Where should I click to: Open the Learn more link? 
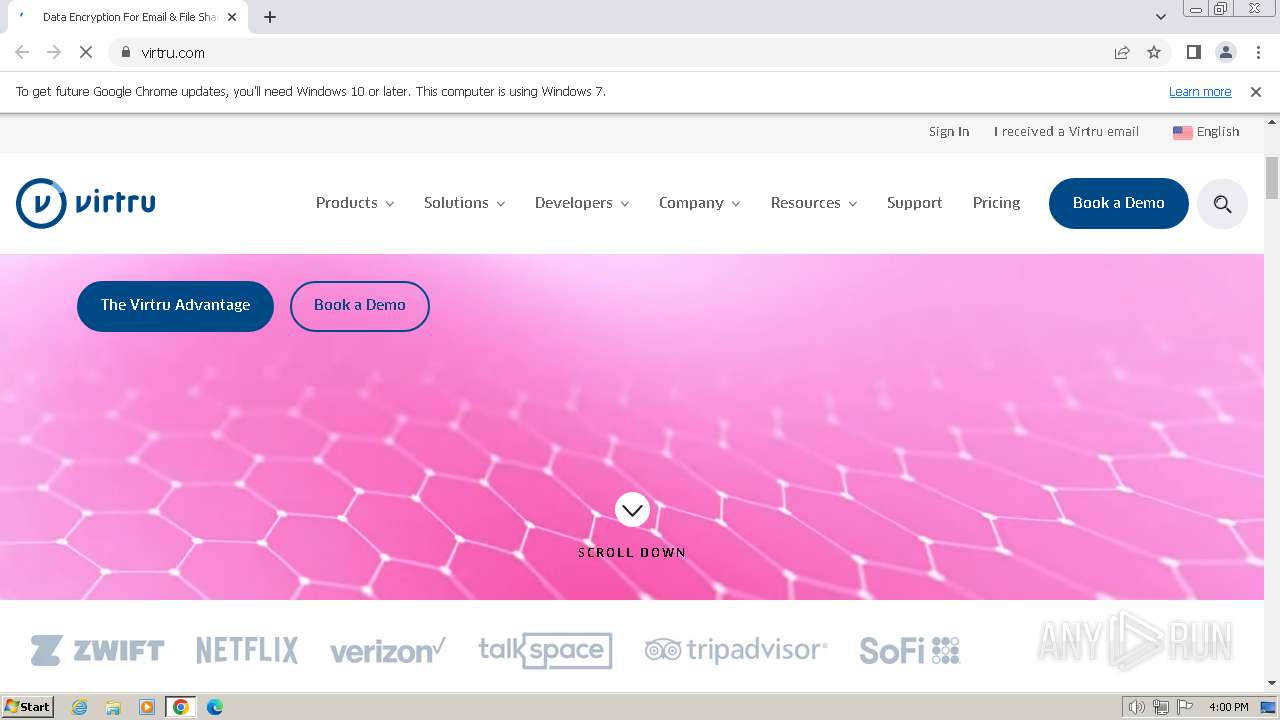1200,92
